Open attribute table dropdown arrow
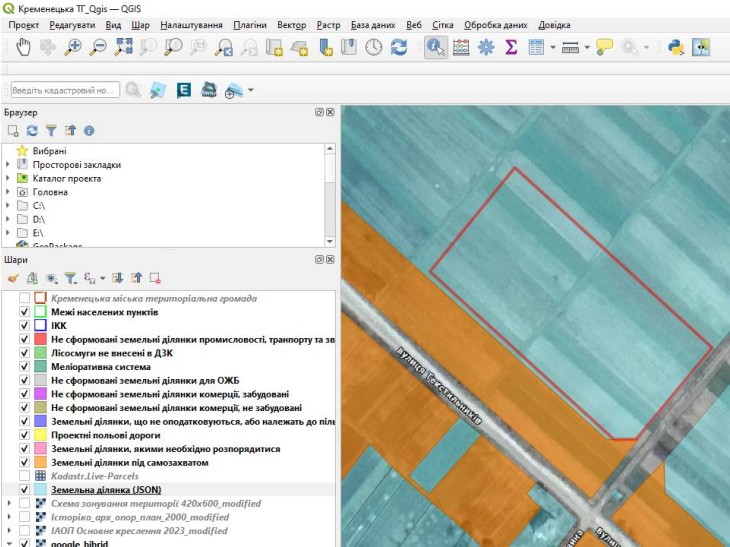This screenshot has height=547, width=730. coord(553,47)
